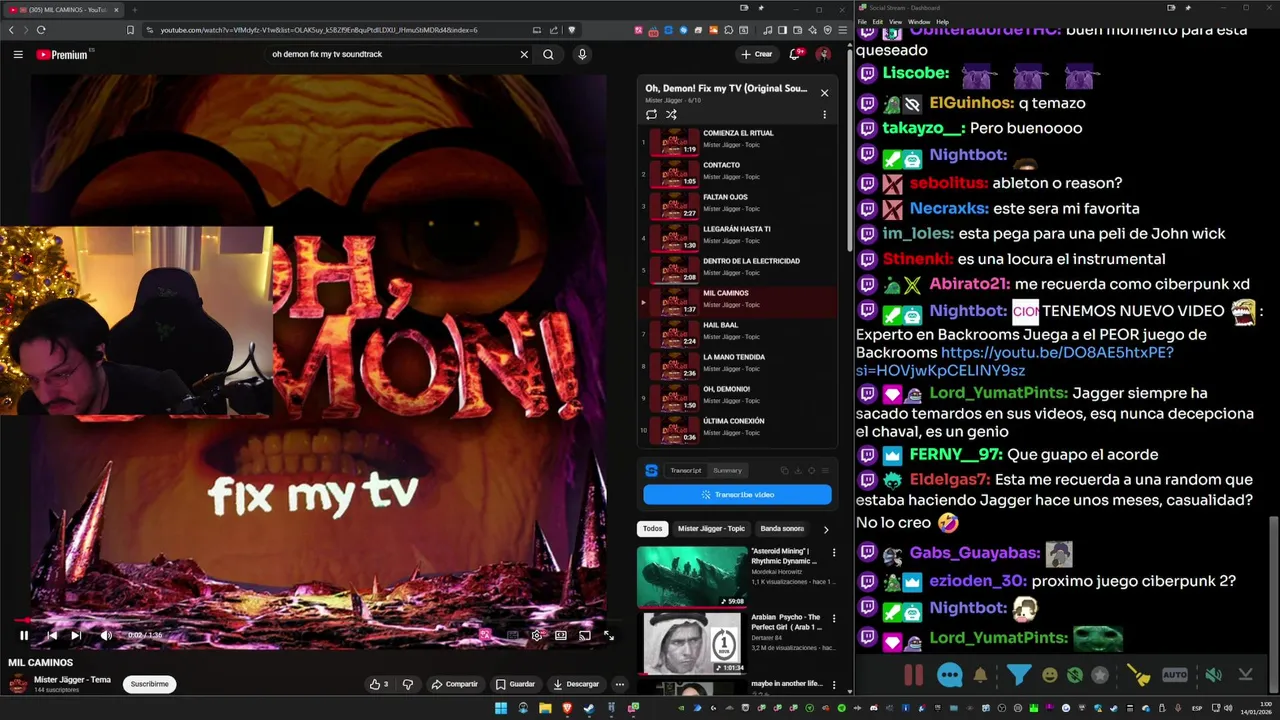Open playlist options three-dot menu
The image size is (1280, 720).
tap(824, 114)
